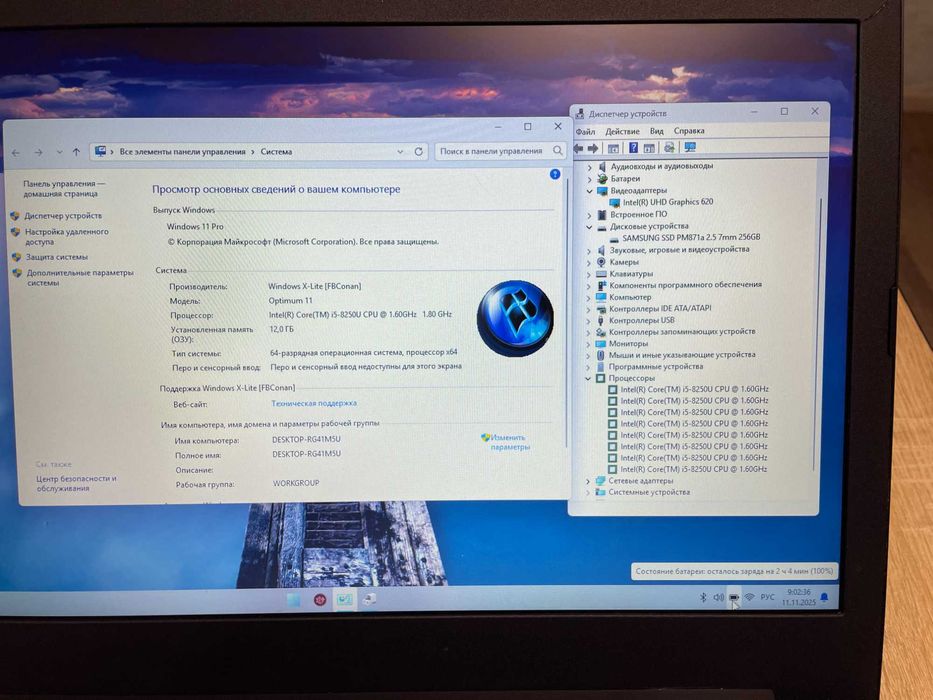This screenshot has height=700, width=933.
Task: Click search magnifier in control panel search box
Action: point(558,151)
